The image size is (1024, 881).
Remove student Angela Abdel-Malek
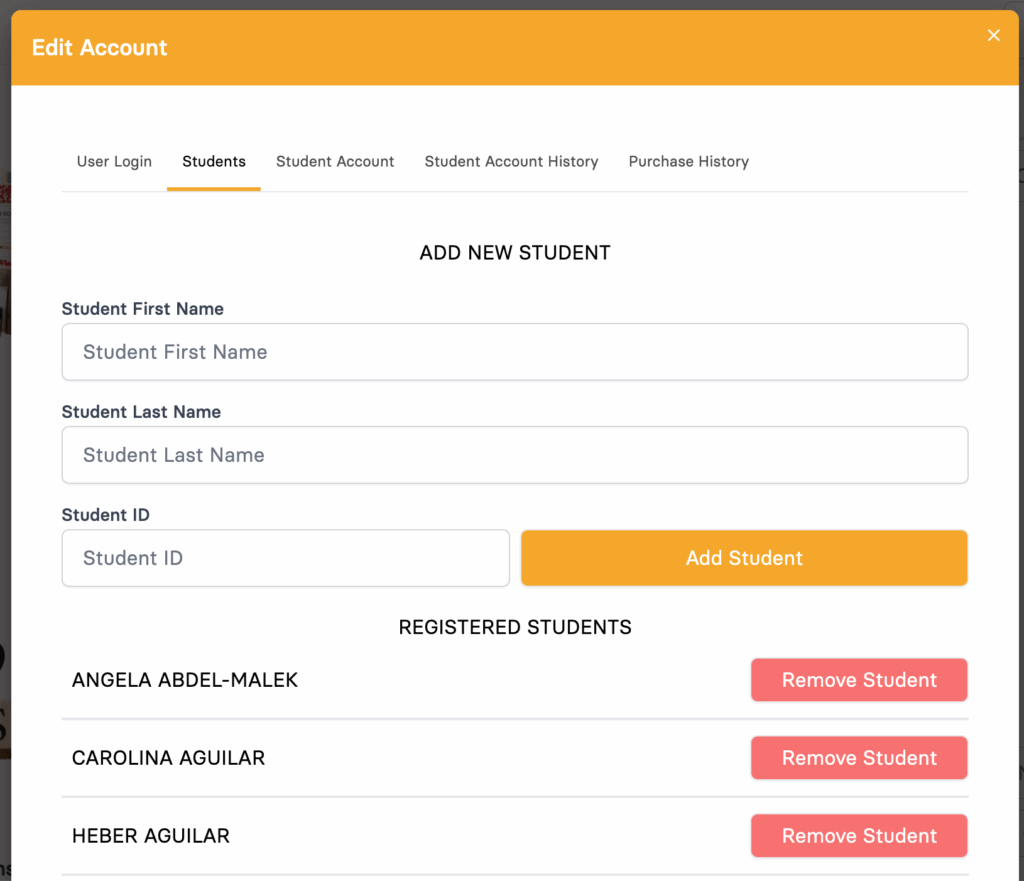coord(859,680)
